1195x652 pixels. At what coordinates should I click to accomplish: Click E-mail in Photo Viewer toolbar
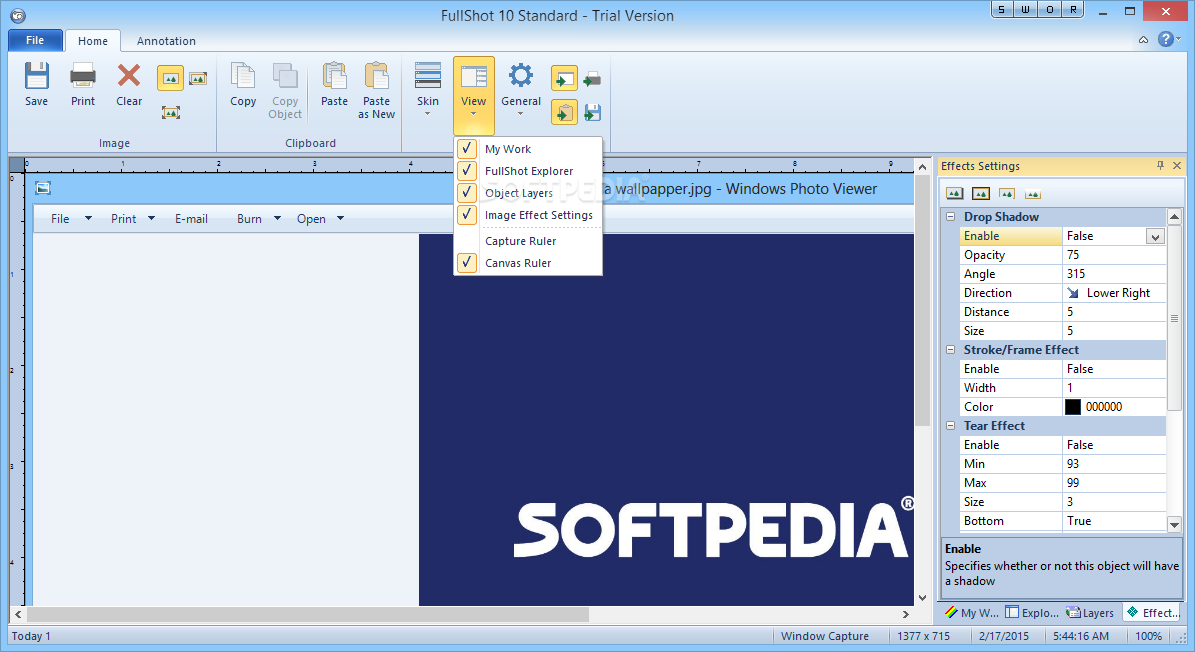[191, 219]
